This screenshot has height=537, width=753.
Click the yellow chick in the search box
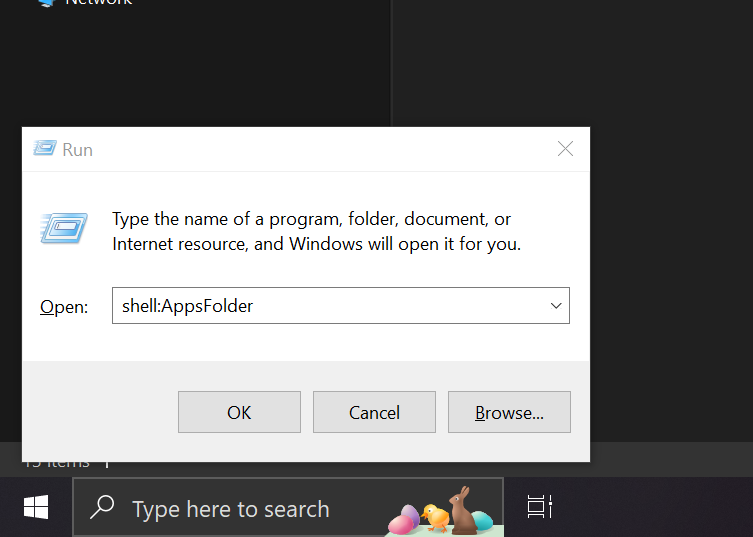click(435, 516)
